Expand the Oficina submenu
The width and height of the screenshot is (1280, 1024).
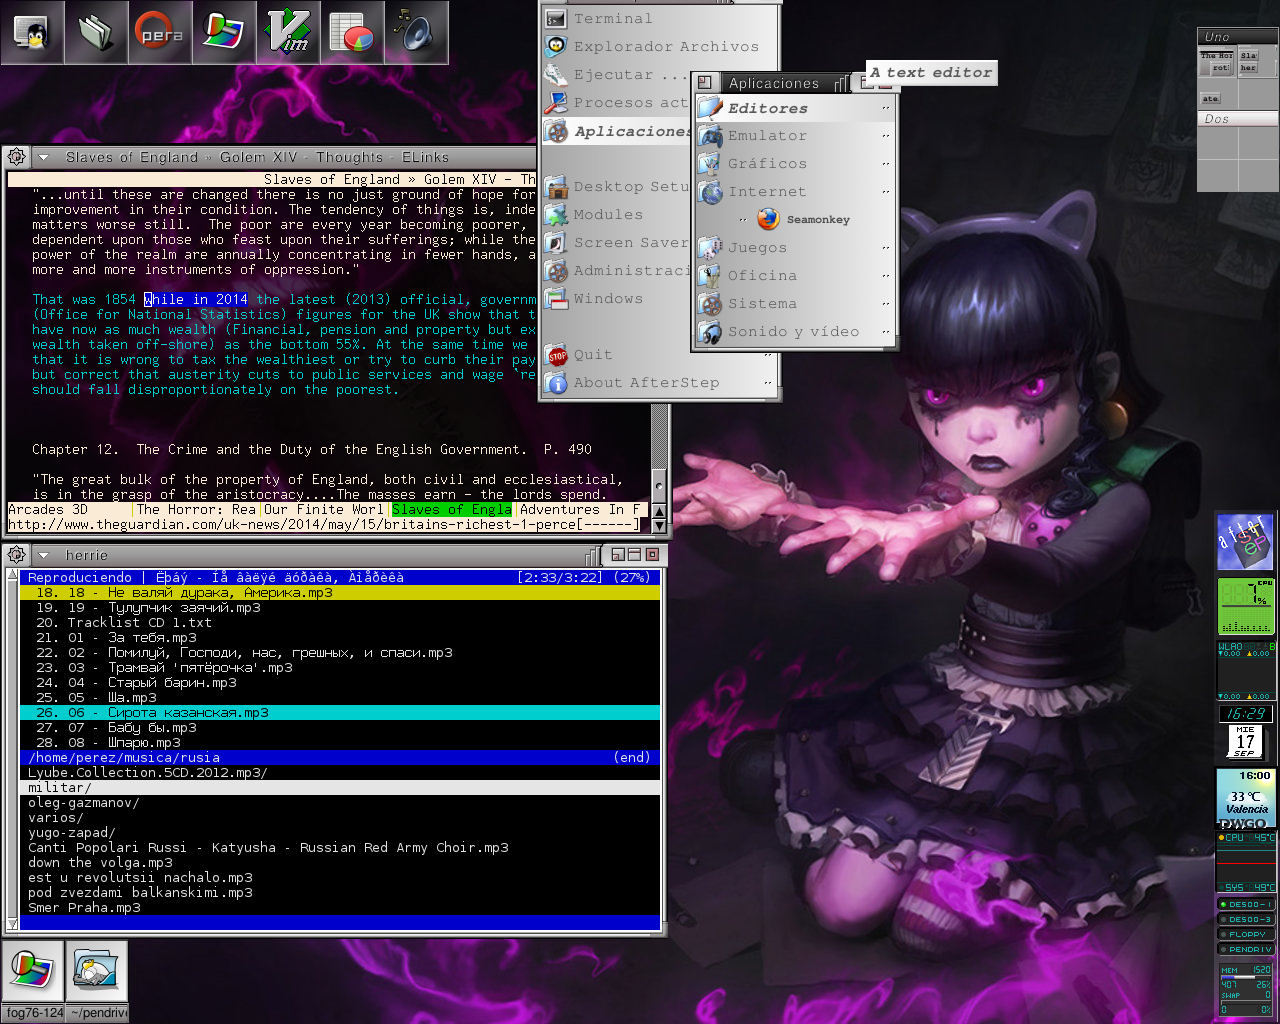pos(795,276)
